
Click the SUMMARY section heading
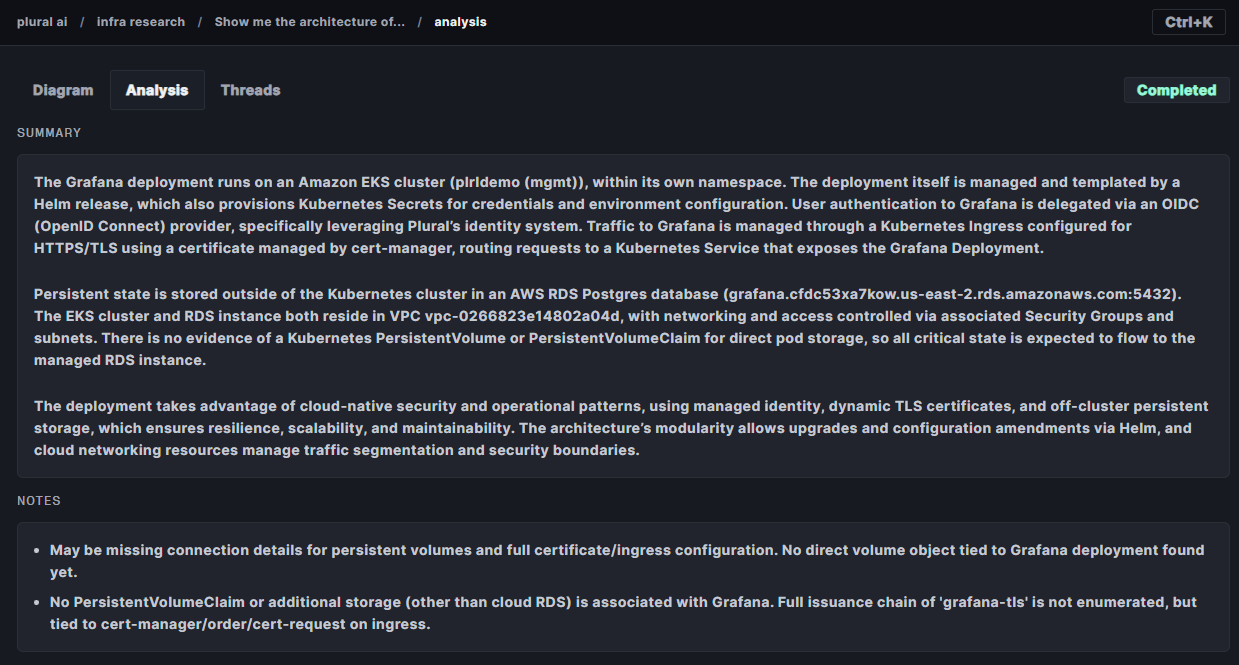pyautogui.click(x=49, y=133)
